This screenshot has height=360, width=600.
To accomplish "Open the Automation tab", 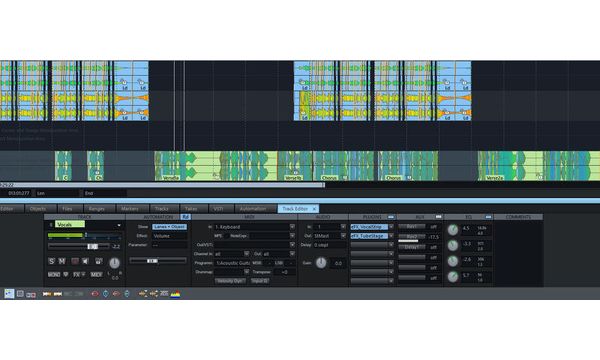I will tap(253, 209).
